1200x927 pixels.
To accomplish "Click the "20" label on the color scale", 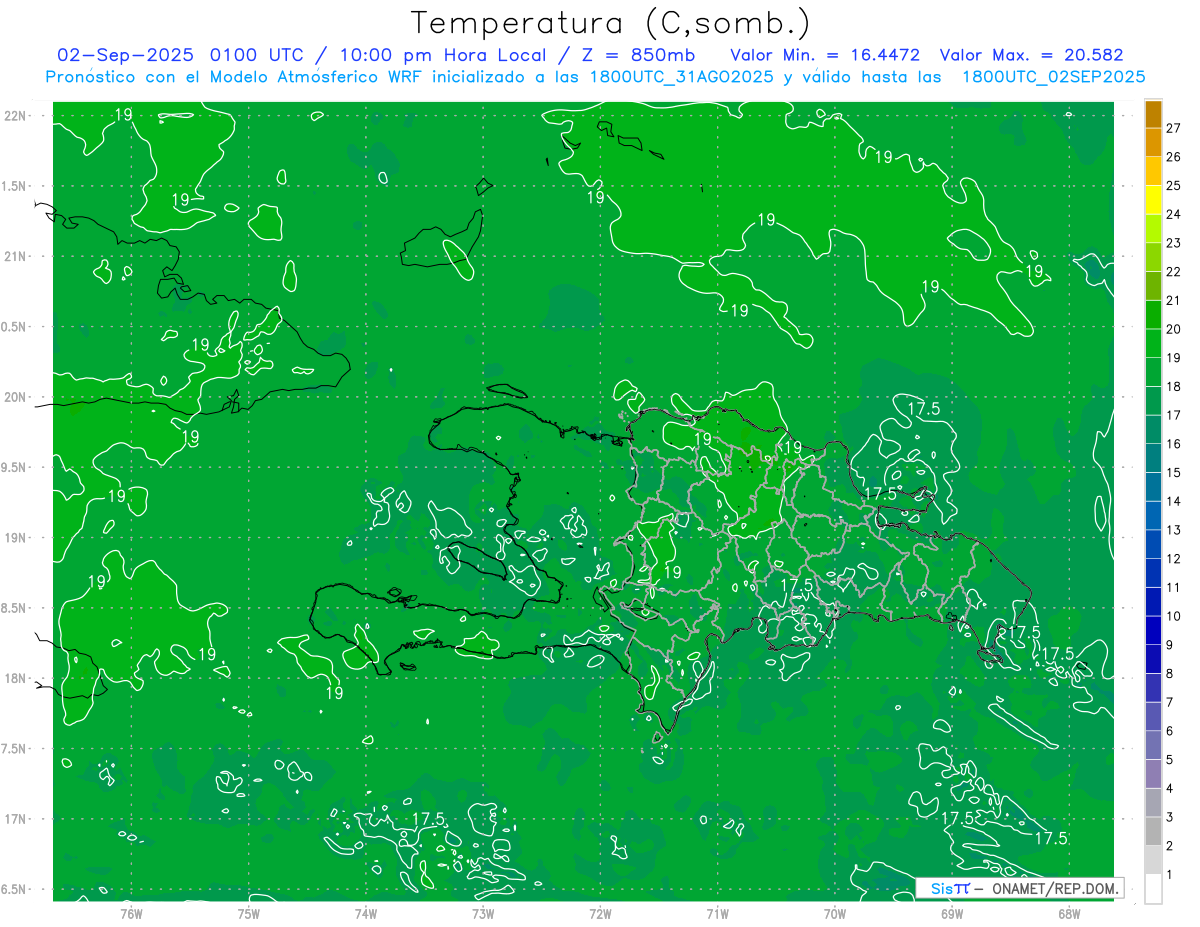I will (x=1174, y=329).
